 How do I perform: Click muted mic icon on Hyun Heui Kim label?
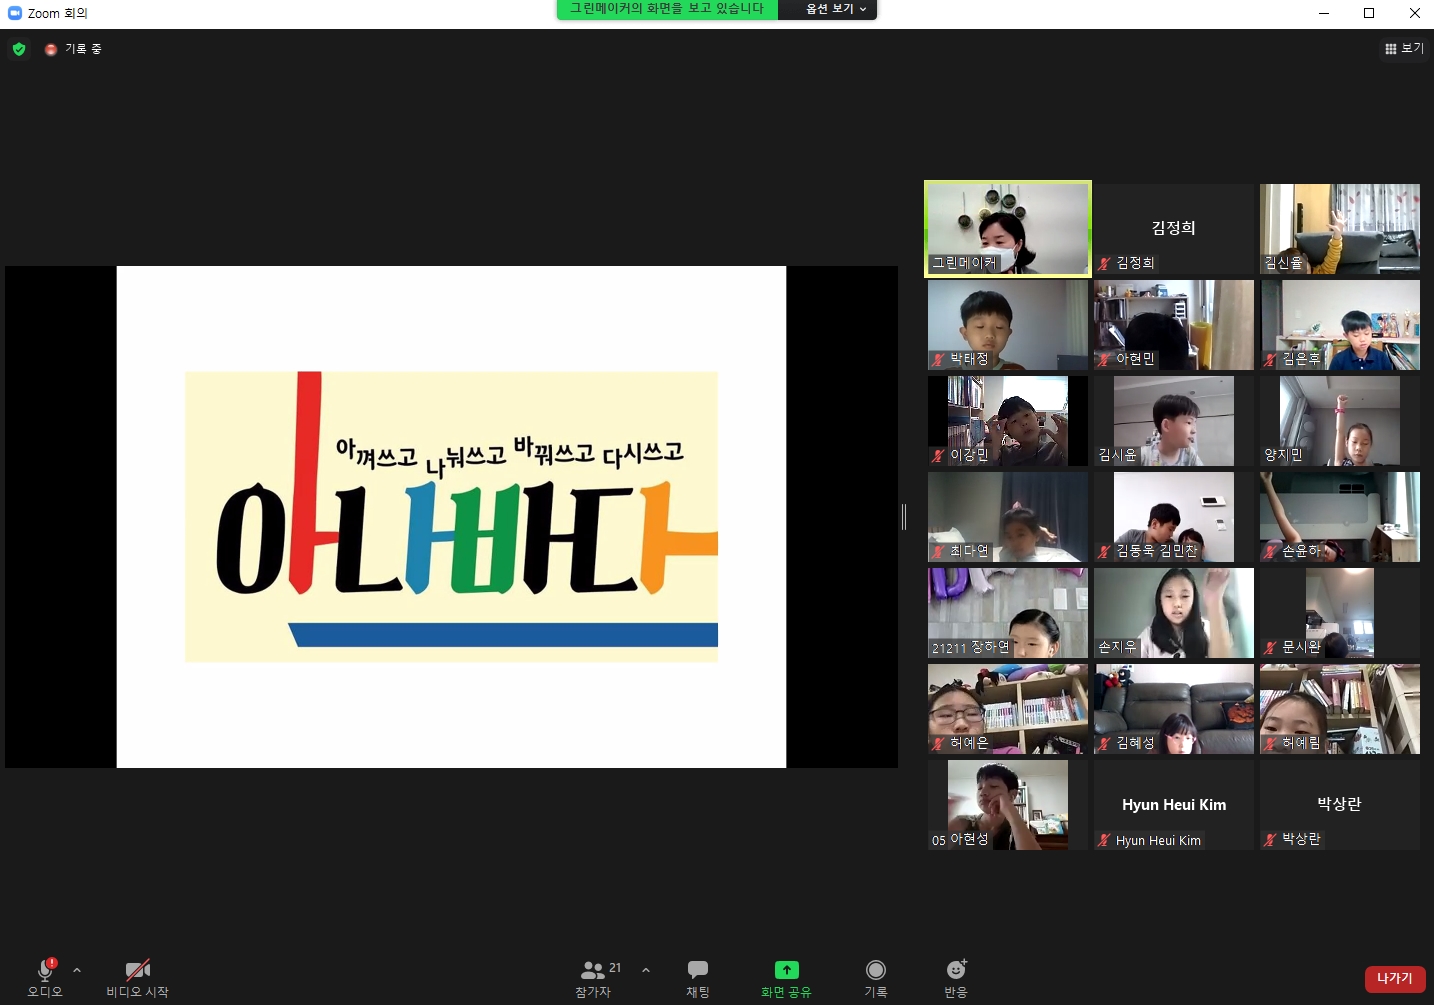[x=1105, y=840]
